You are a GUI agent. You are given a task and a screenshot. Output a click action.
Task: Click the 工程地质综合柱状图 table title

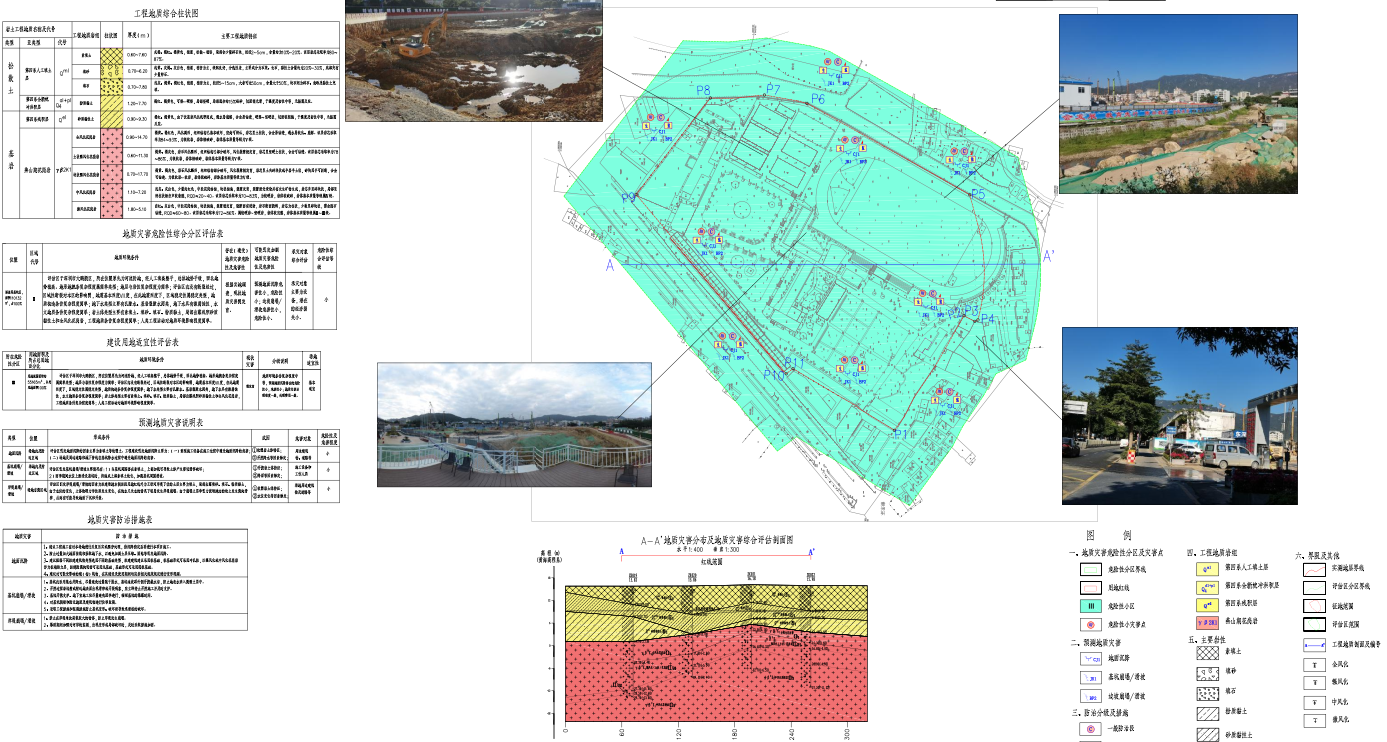click(166, 13)
